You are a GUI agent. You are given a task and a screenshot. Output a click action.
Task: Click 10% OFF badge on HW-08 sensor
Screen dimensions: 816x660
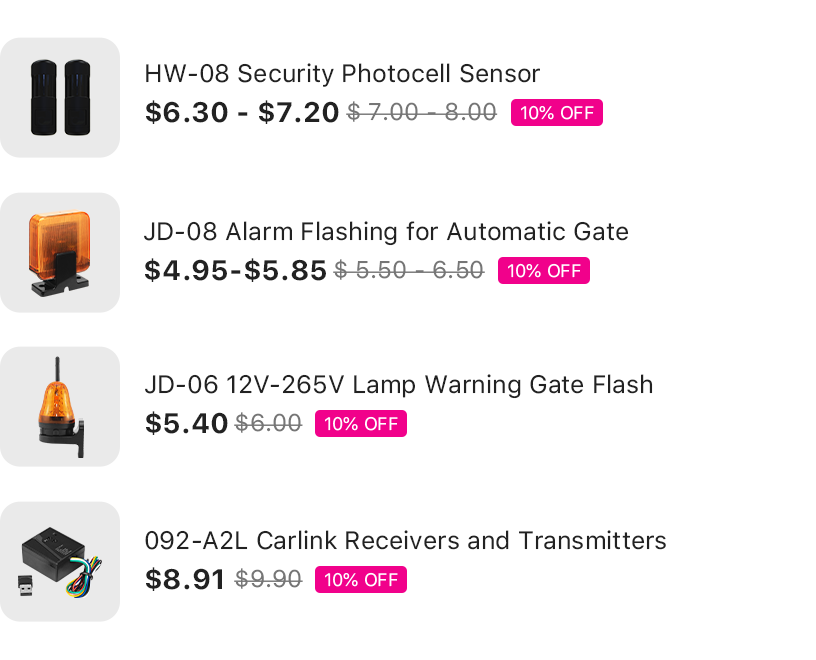pos(557,112)
